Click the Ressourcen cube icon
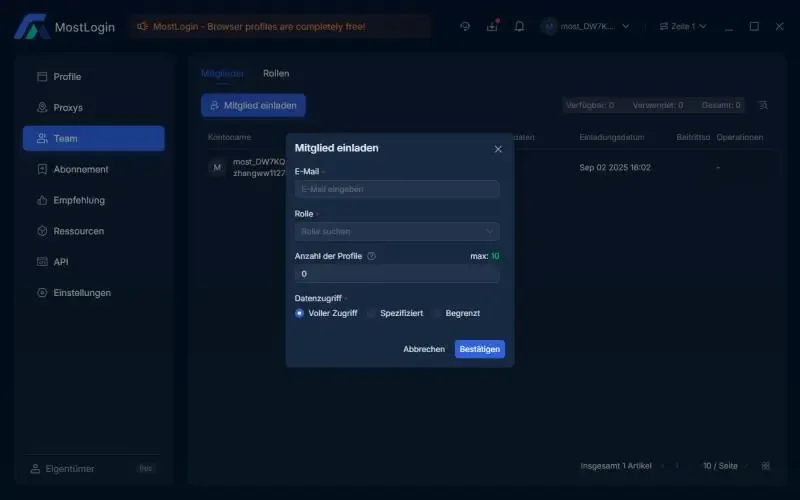 point(42,231)
